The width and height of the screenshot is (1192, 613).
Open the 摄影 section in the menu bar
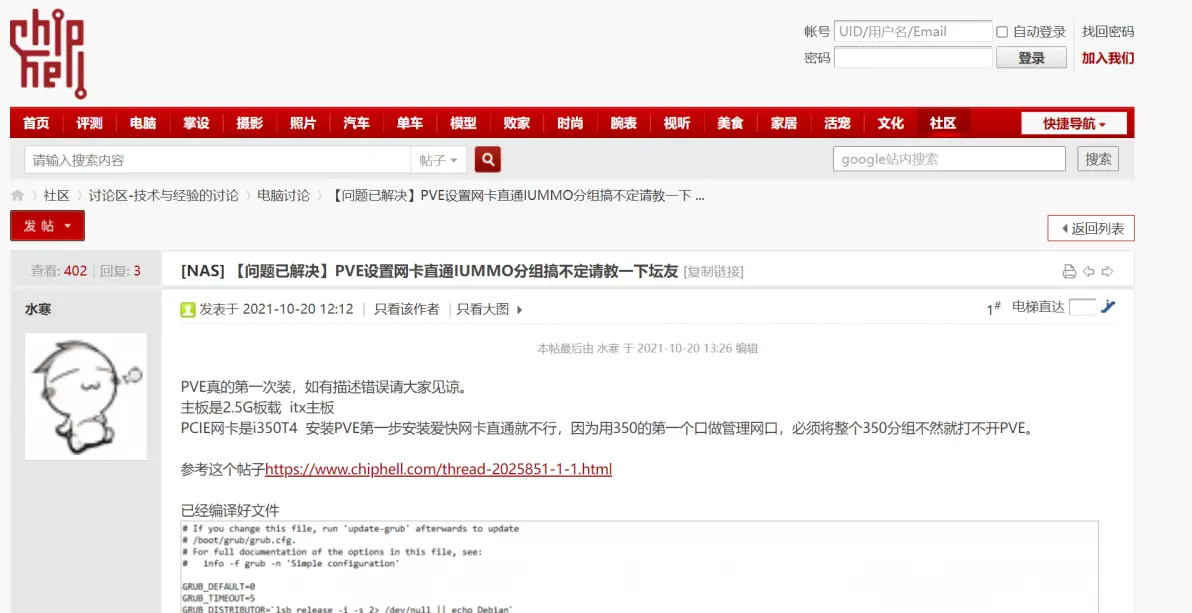tap(249, 122)
